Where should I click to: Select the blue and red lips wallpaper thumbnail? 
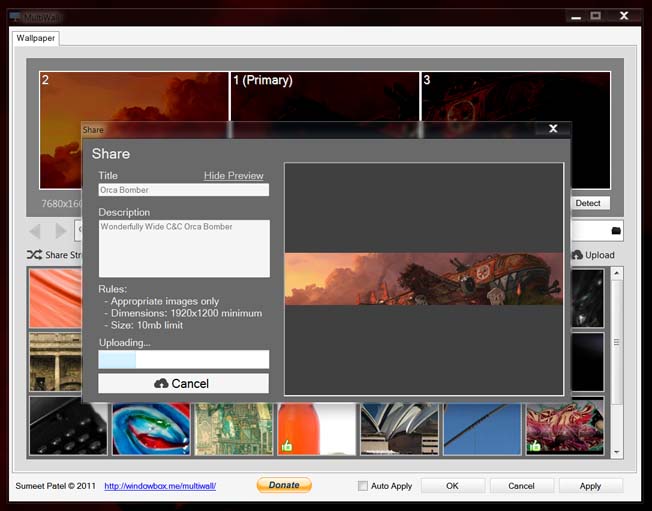[x=151, y=428]
